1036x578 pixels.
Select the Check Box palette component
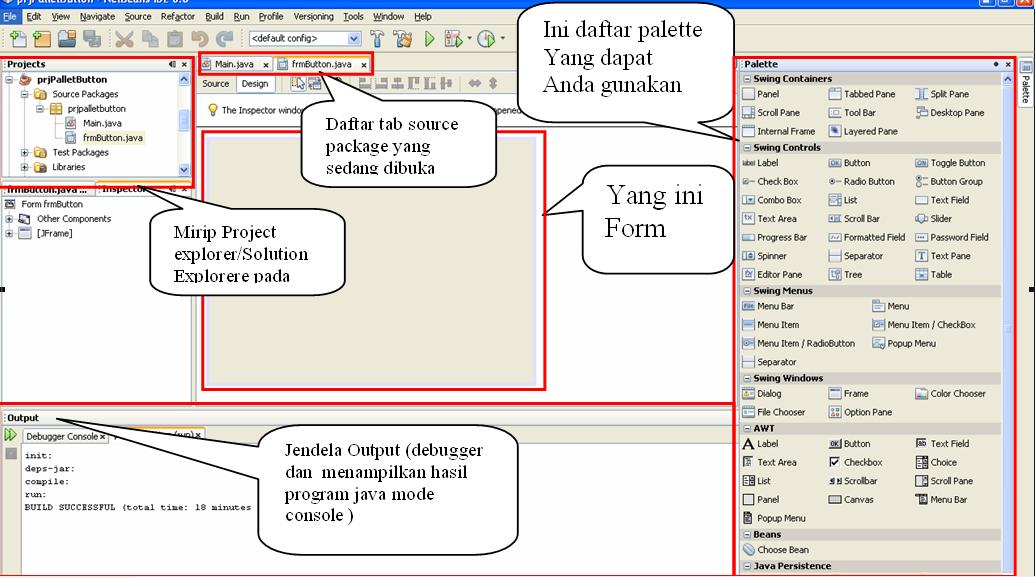770,182
